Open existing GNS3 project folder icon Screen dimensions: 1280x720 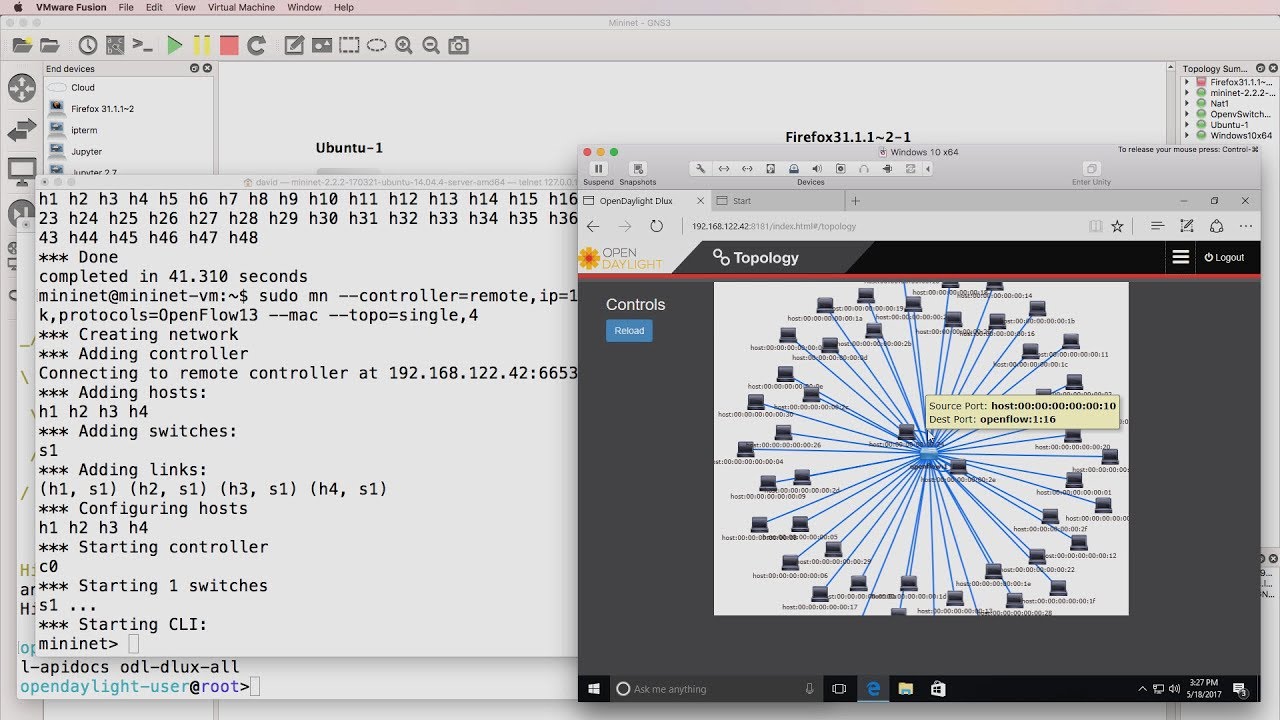pyautogui.click(x=49, y=45)
